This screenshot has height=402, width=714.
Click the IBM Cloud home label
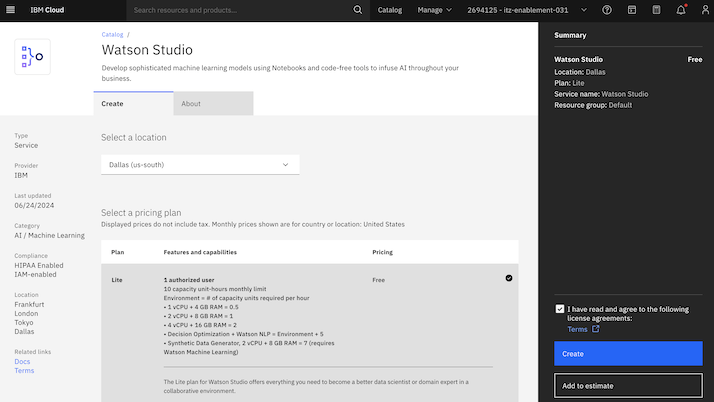47,10
